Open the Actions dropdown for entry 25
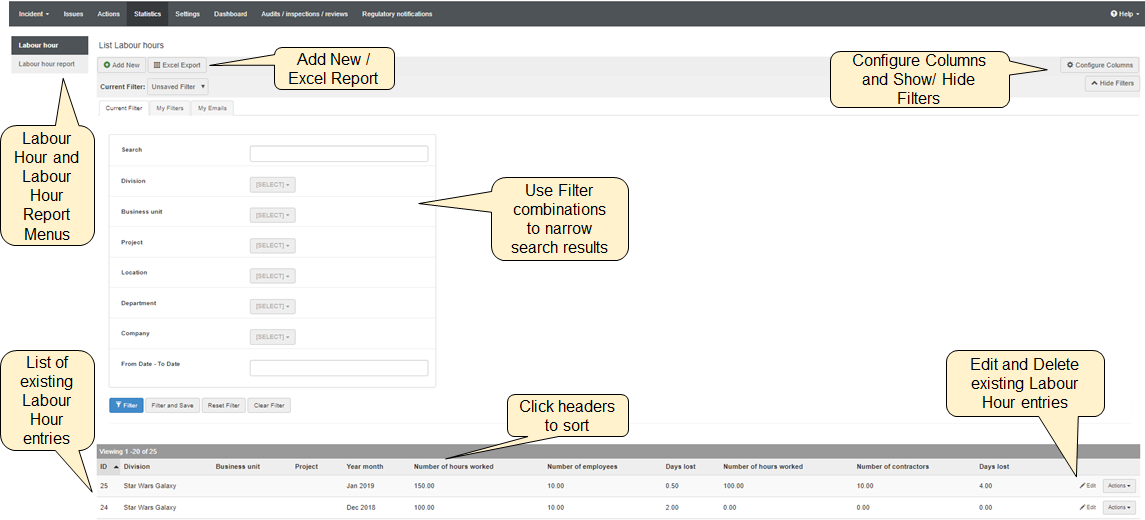The width and height of the screenshot is (1145, 520). click(x=1119, y=485)
